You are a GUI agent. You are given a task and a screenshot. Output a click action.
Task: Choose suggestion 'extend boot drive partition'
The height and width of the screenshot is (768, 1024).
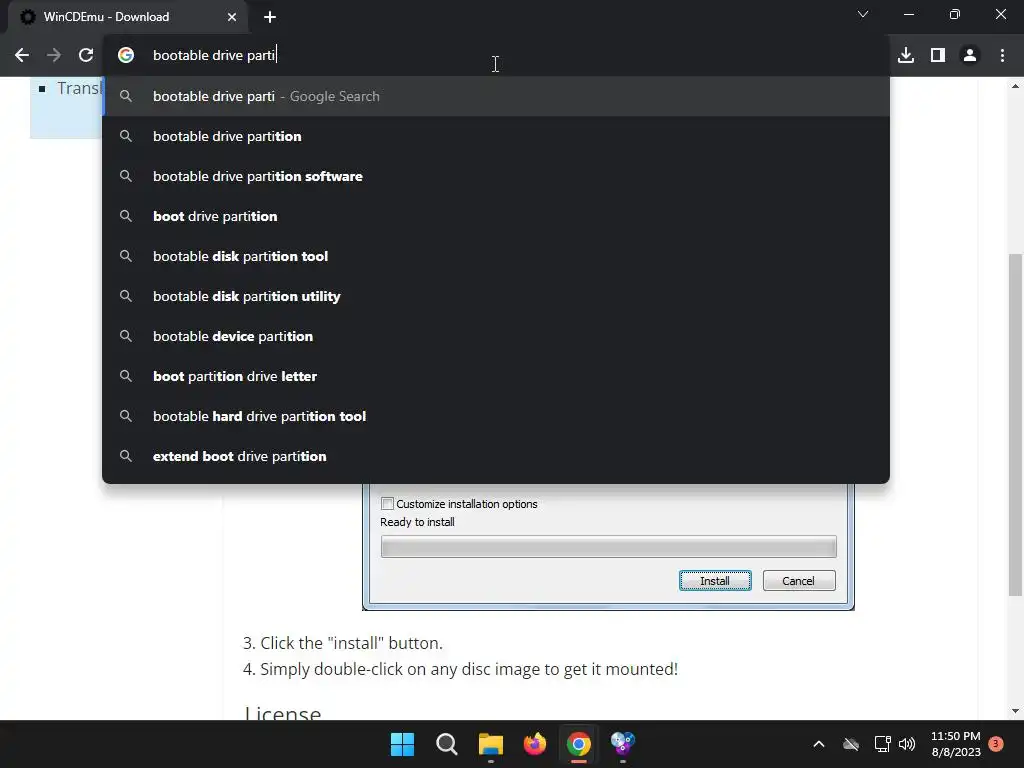point(496,456)
